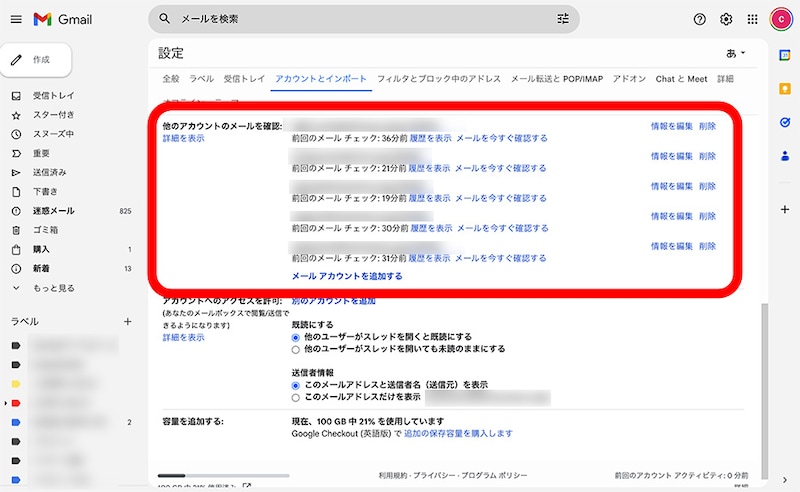
Task: Open Google Keep side panel icon
Action: click(x=785, y=89)
